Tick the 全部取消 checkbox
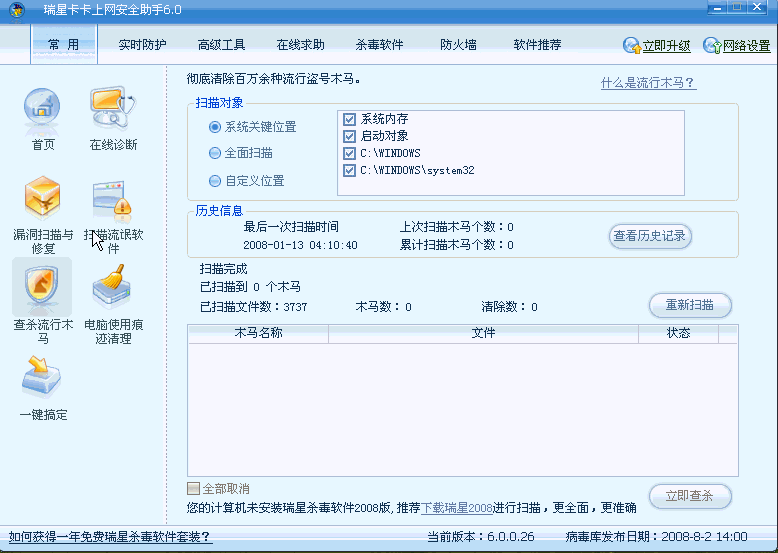The width and height of the screenshot is (778, 553). point(194,489)
